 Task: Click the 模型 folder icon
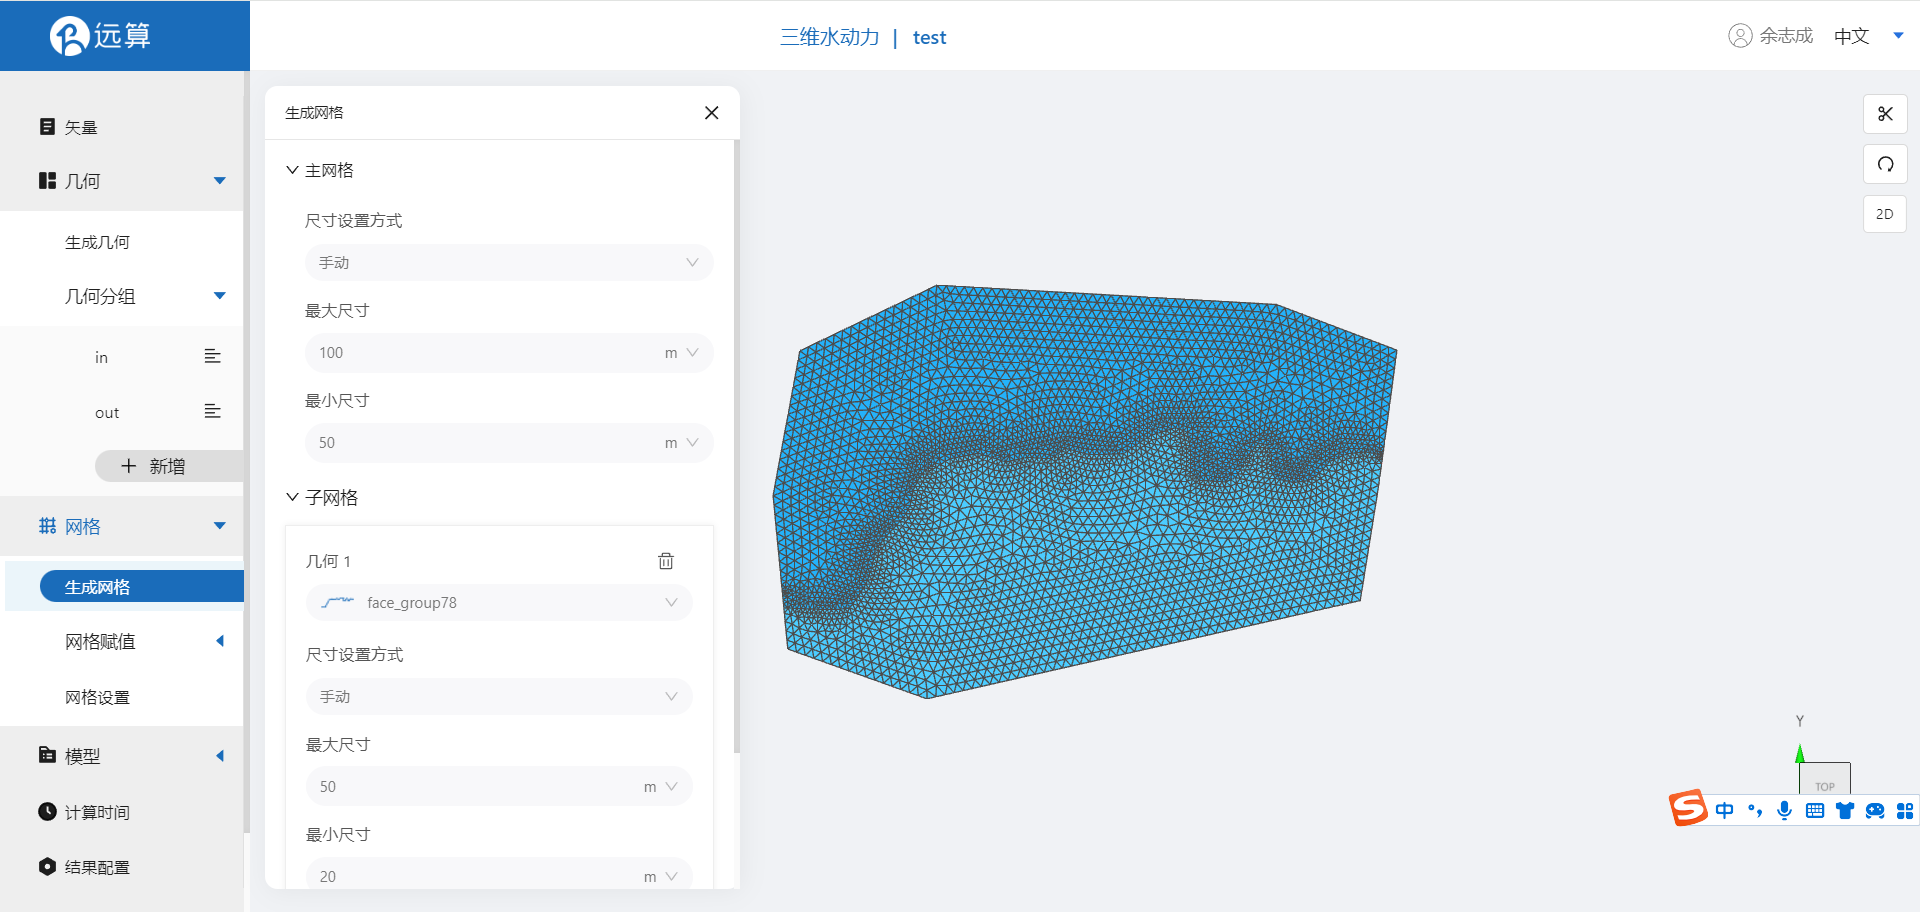pos(47,755)
